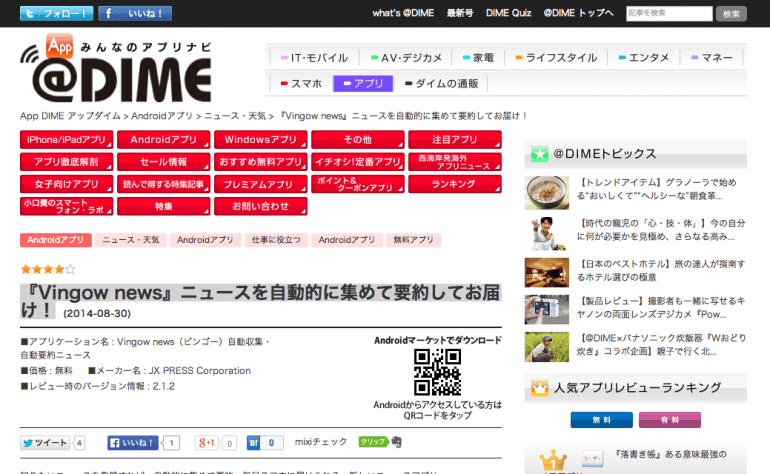This screenshot has height=474, width=770.
Task: Open what's @DIME link
Action: (x=403, y=13)
